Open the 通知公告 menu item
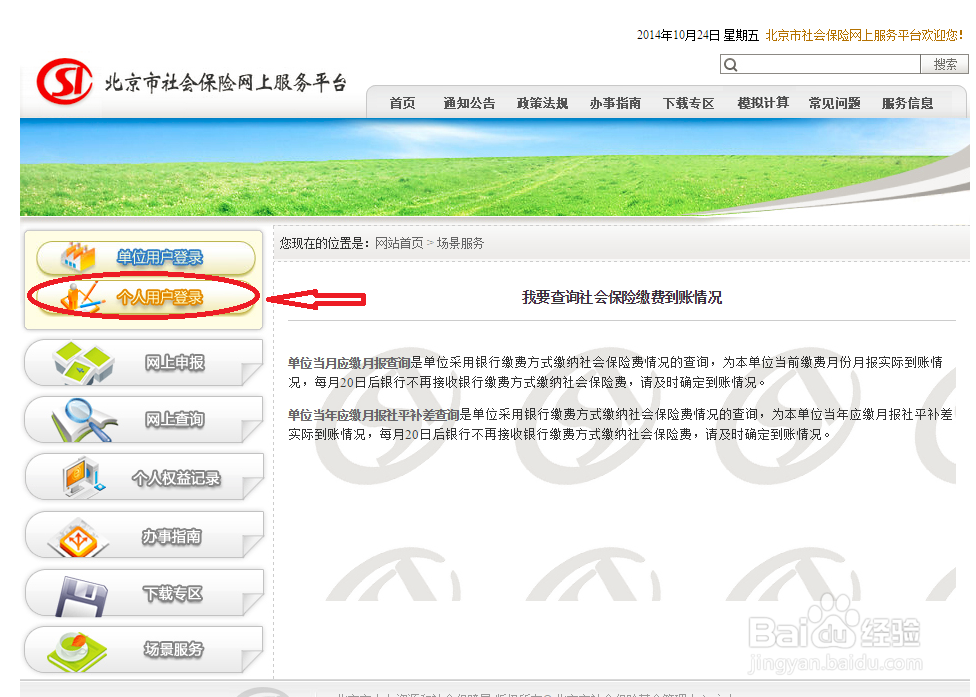Image resolution: width=976 pixels, height=697 pixels. tap(468, 102)
